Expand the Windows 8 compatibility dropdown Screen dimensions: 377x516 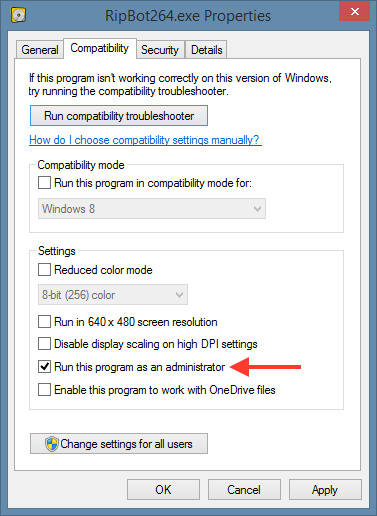click(152, 209)
